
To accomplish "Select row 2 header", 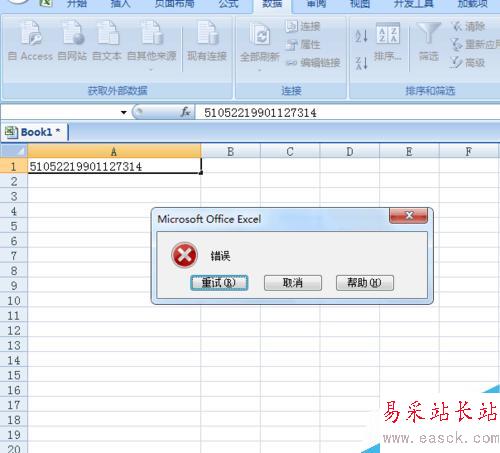I will pos(14,181).
